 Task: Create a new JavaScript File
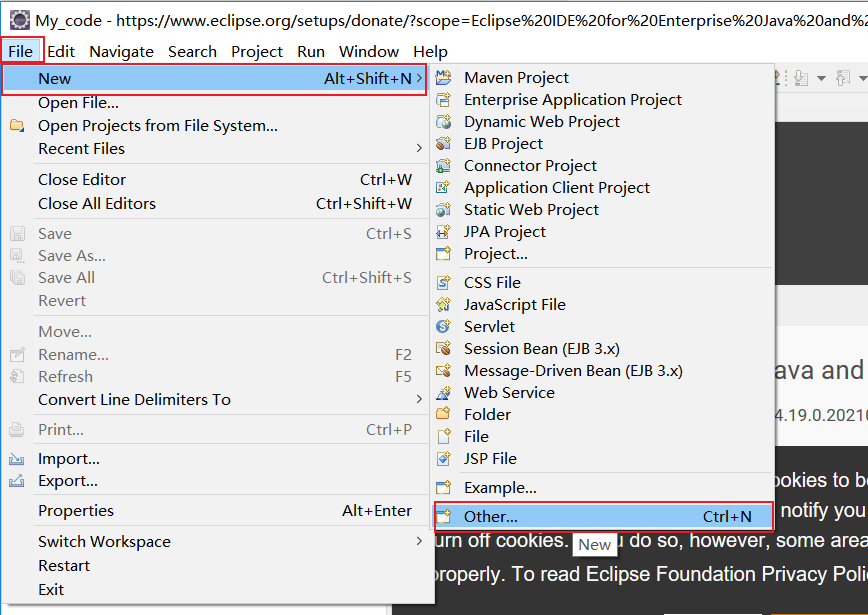[x=515, y=304]
